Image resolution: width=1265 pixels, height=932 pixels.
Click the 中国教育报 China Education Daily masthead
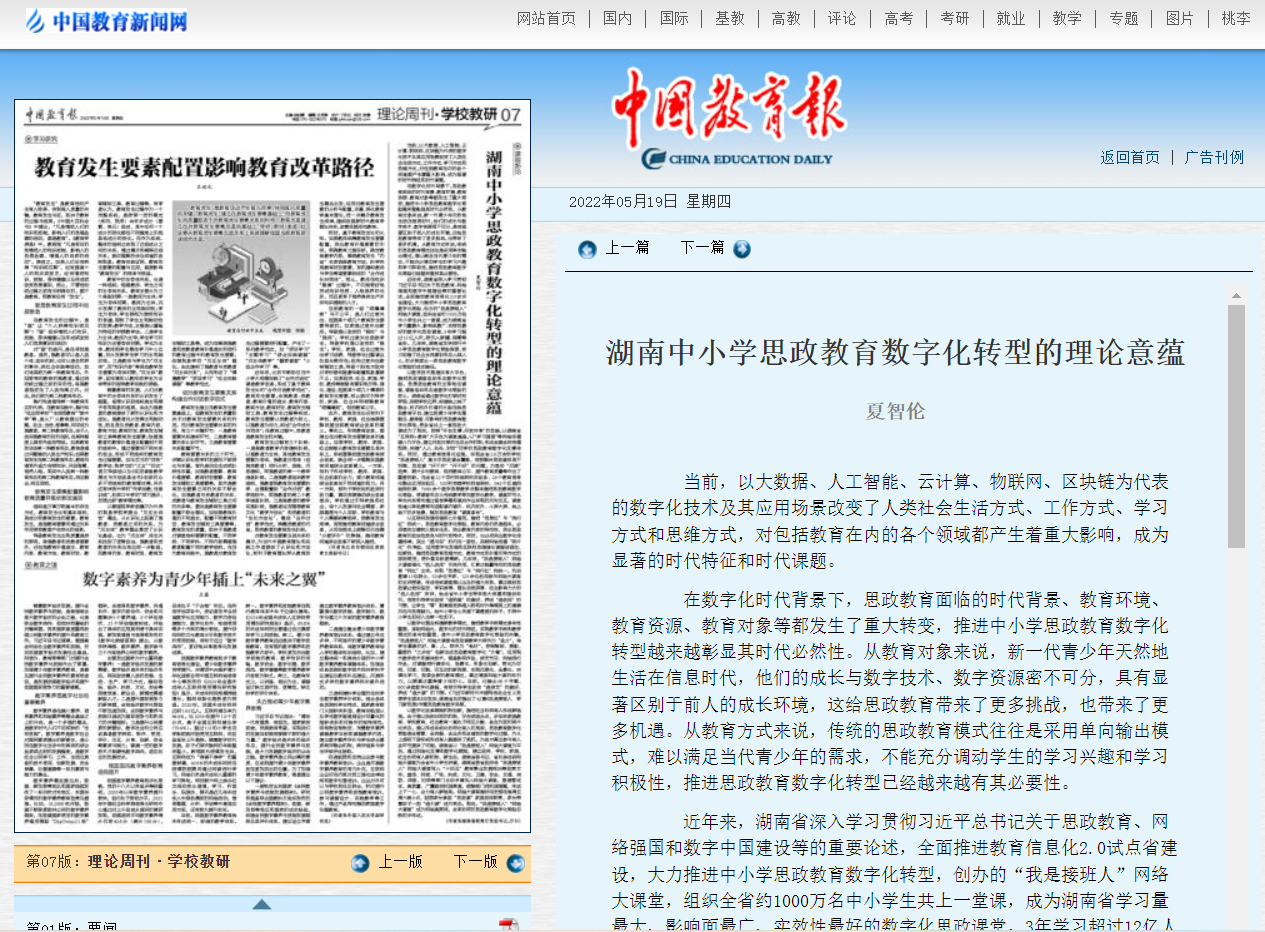pos(730,120)
